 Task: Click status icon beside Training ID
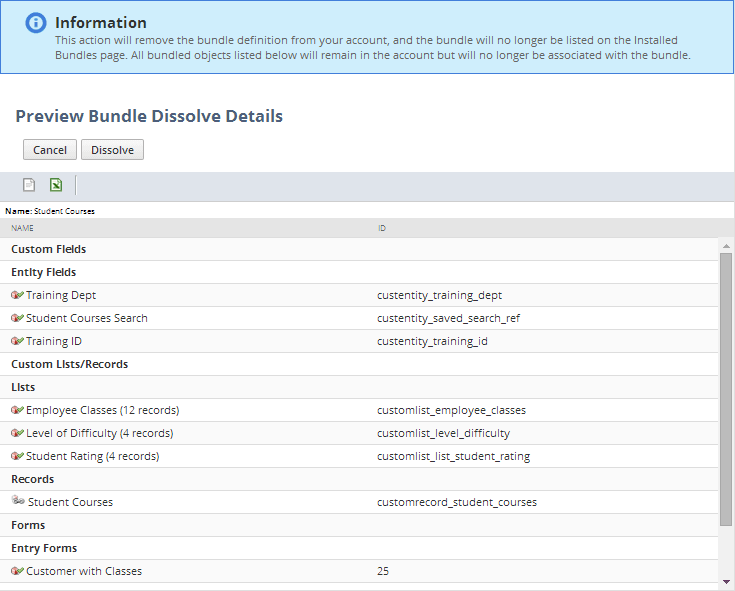(x=17, y=341)
